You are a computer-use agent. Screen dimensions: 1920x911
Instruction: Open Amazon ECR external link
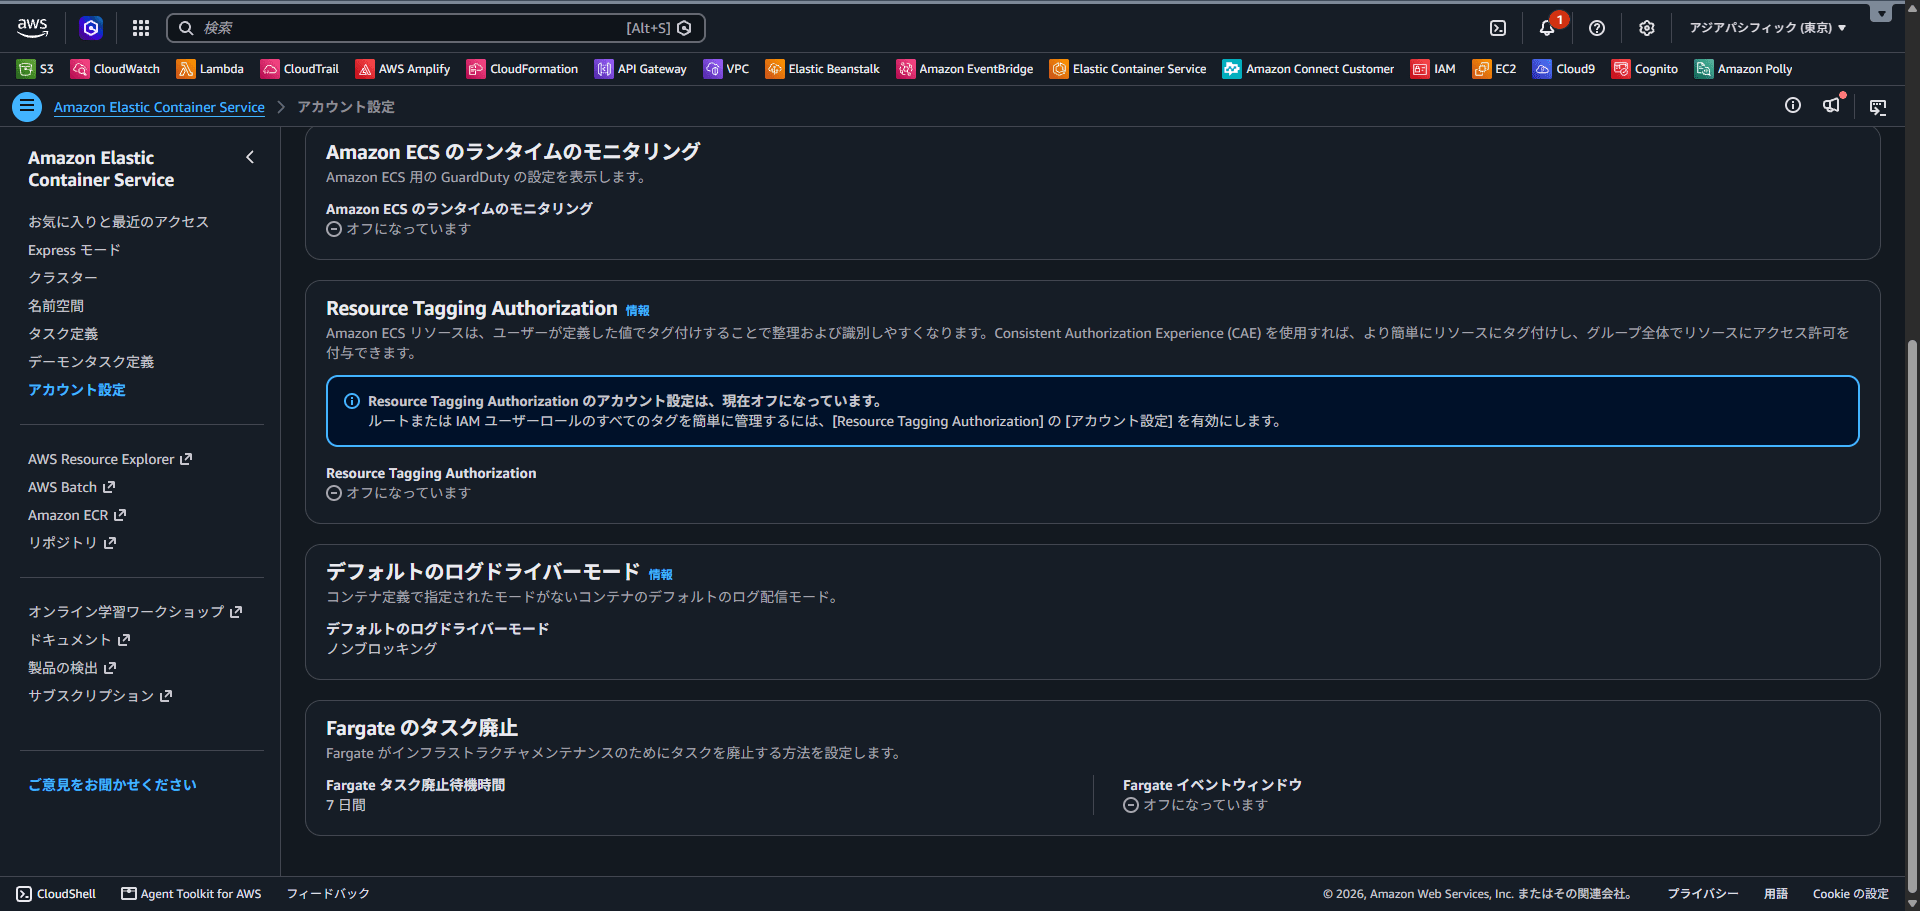[x=77, y=515]
